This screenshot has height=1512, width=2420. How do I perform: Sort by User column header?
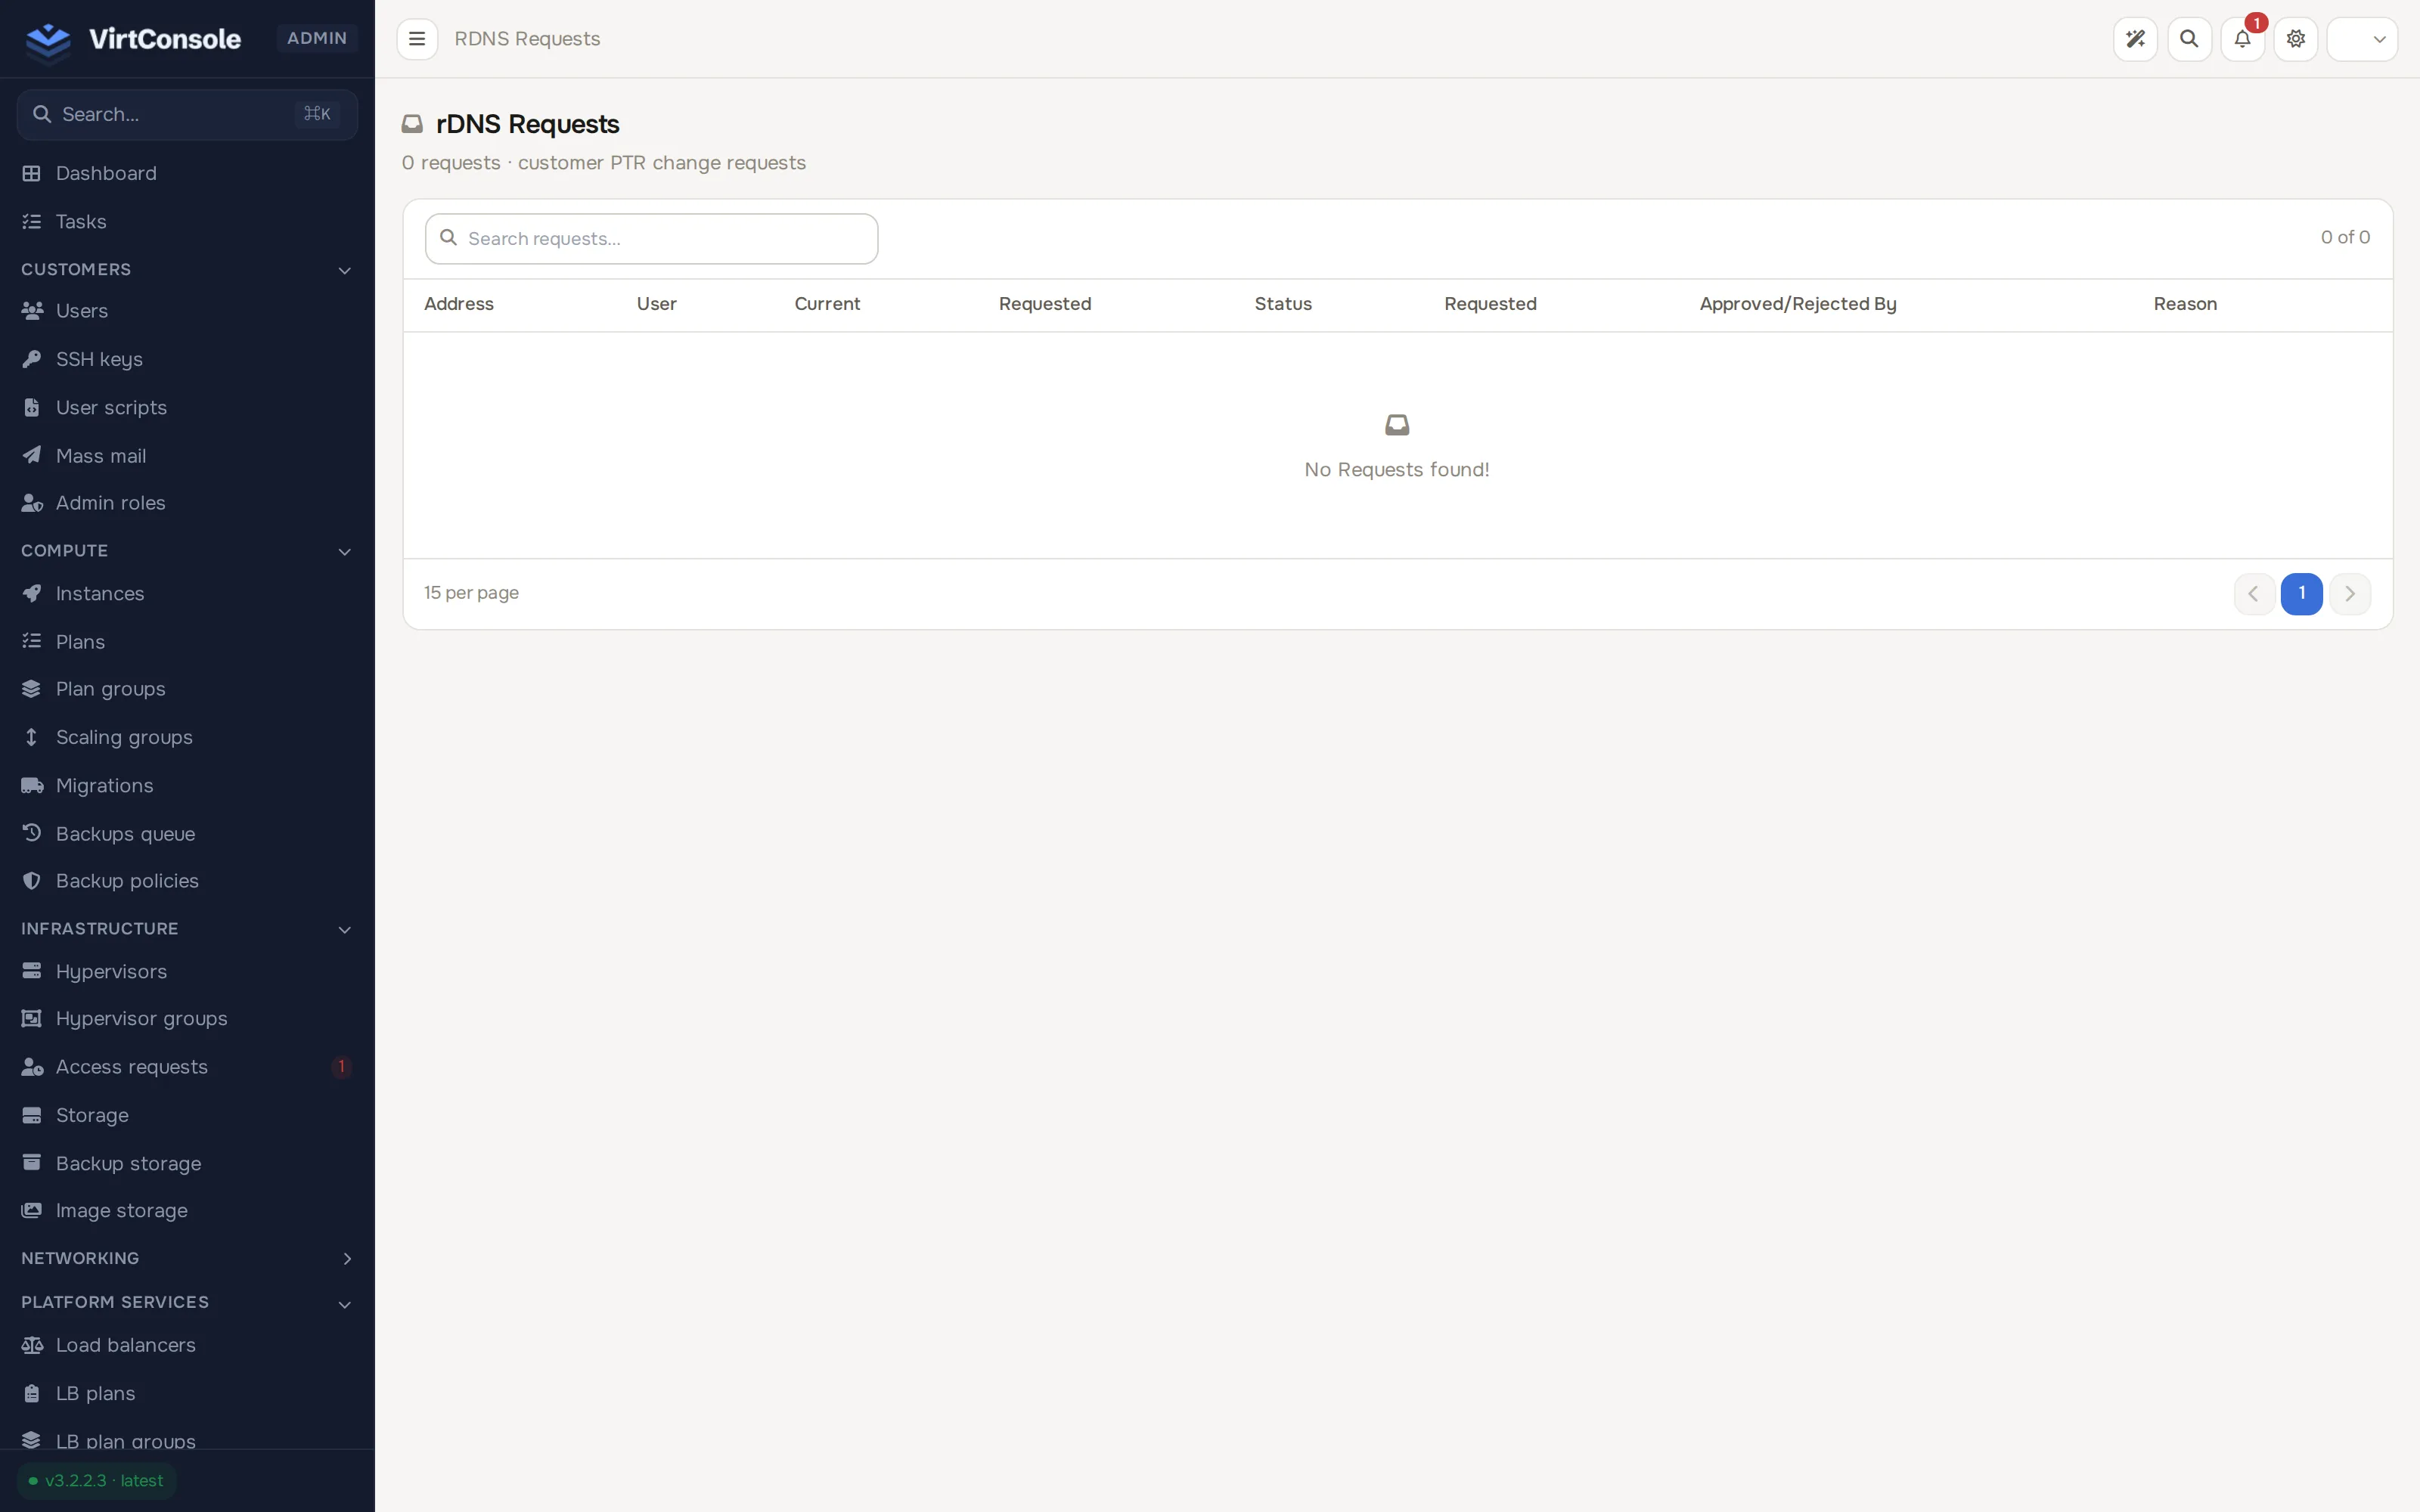click(x=657, y=304)
